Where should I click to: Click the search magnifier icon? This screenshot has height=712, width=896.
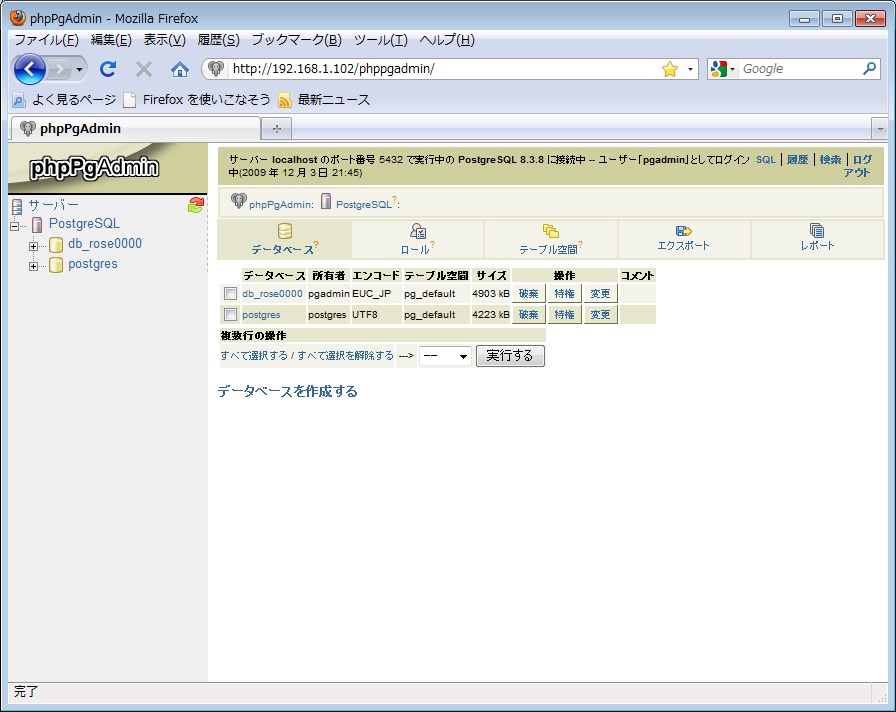869,69
